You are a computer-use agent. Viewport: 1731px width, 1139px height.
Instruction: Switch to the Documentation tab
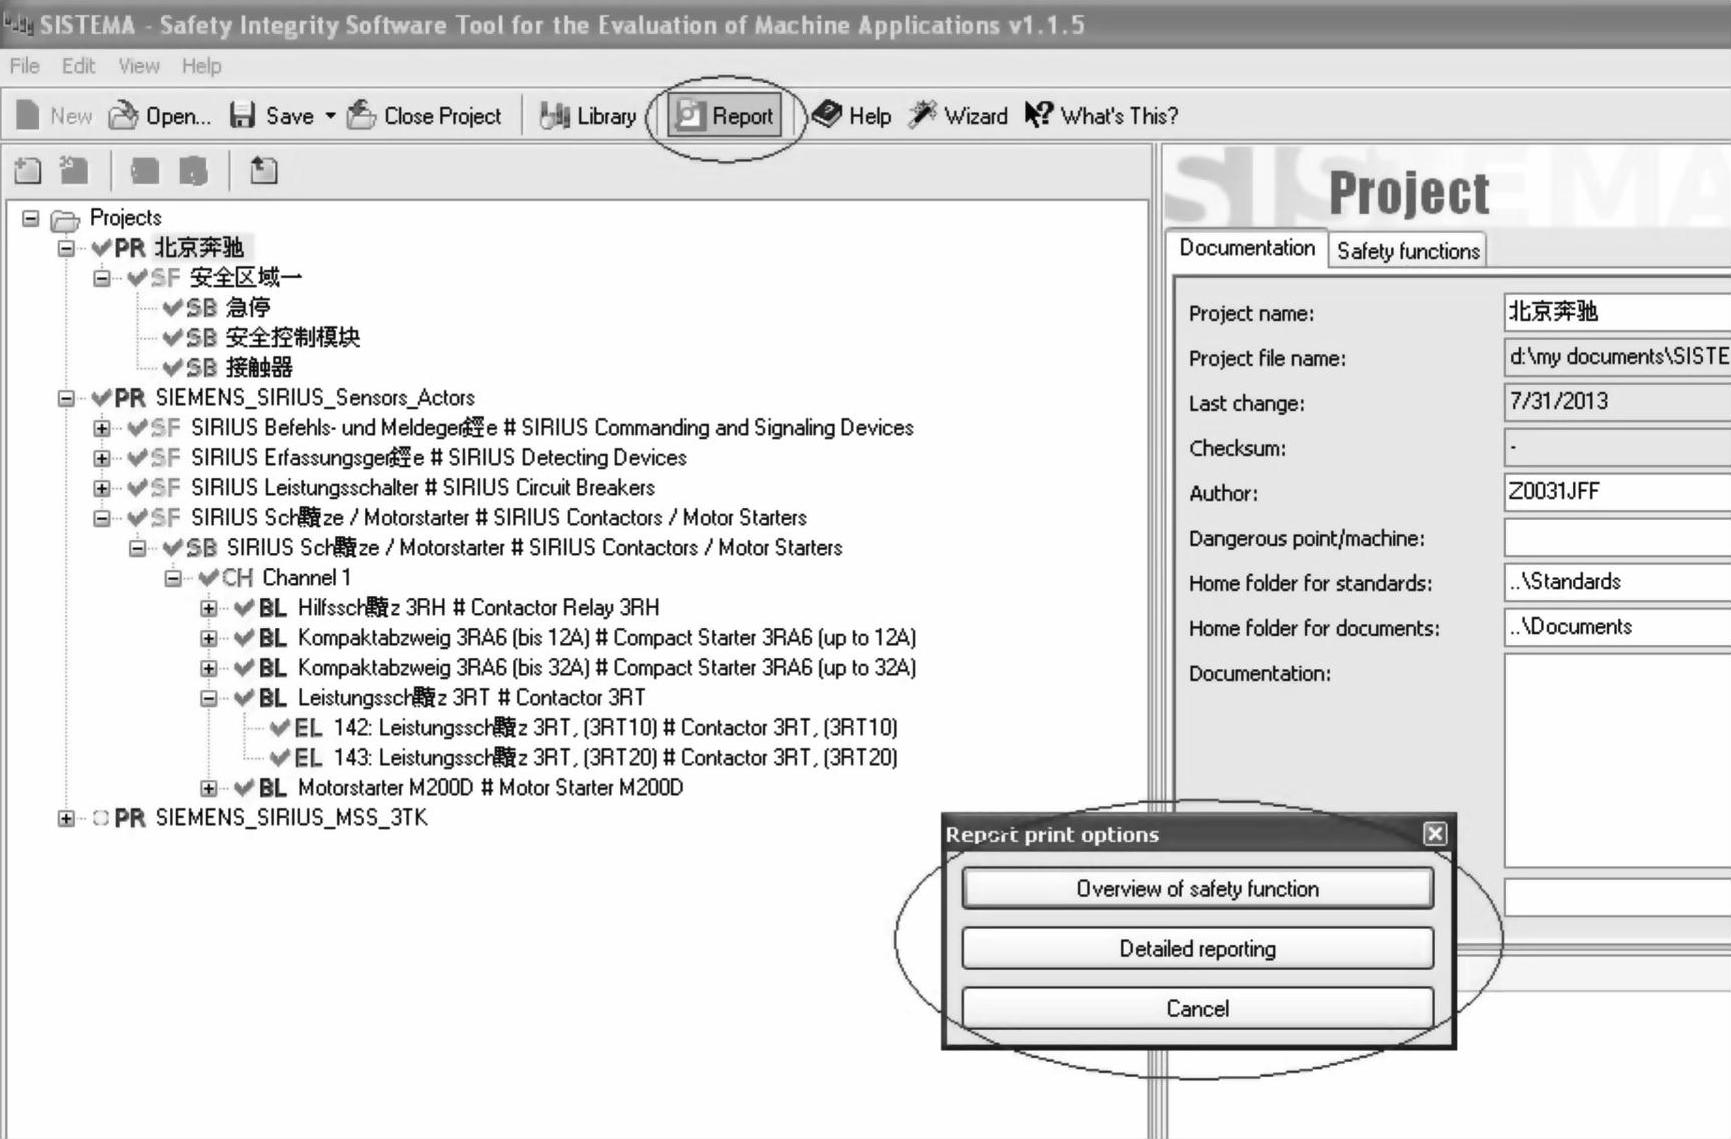pos(1247,248)
